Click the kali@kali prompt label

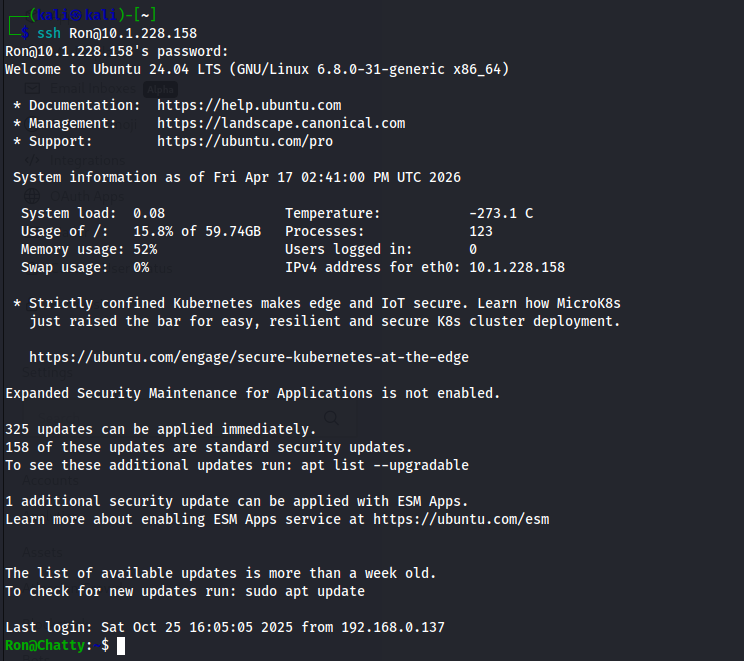tap(70, 14)
